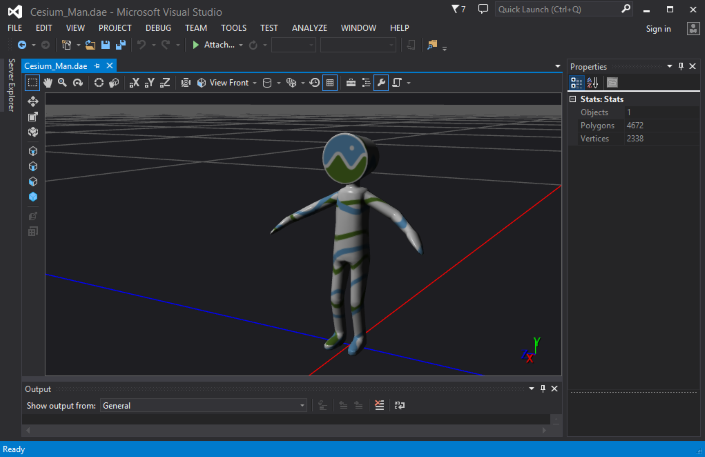The width and height of the screenshot is (705, 457).
Task: Click the Undo arrow
Action: (x=141, y=45)
